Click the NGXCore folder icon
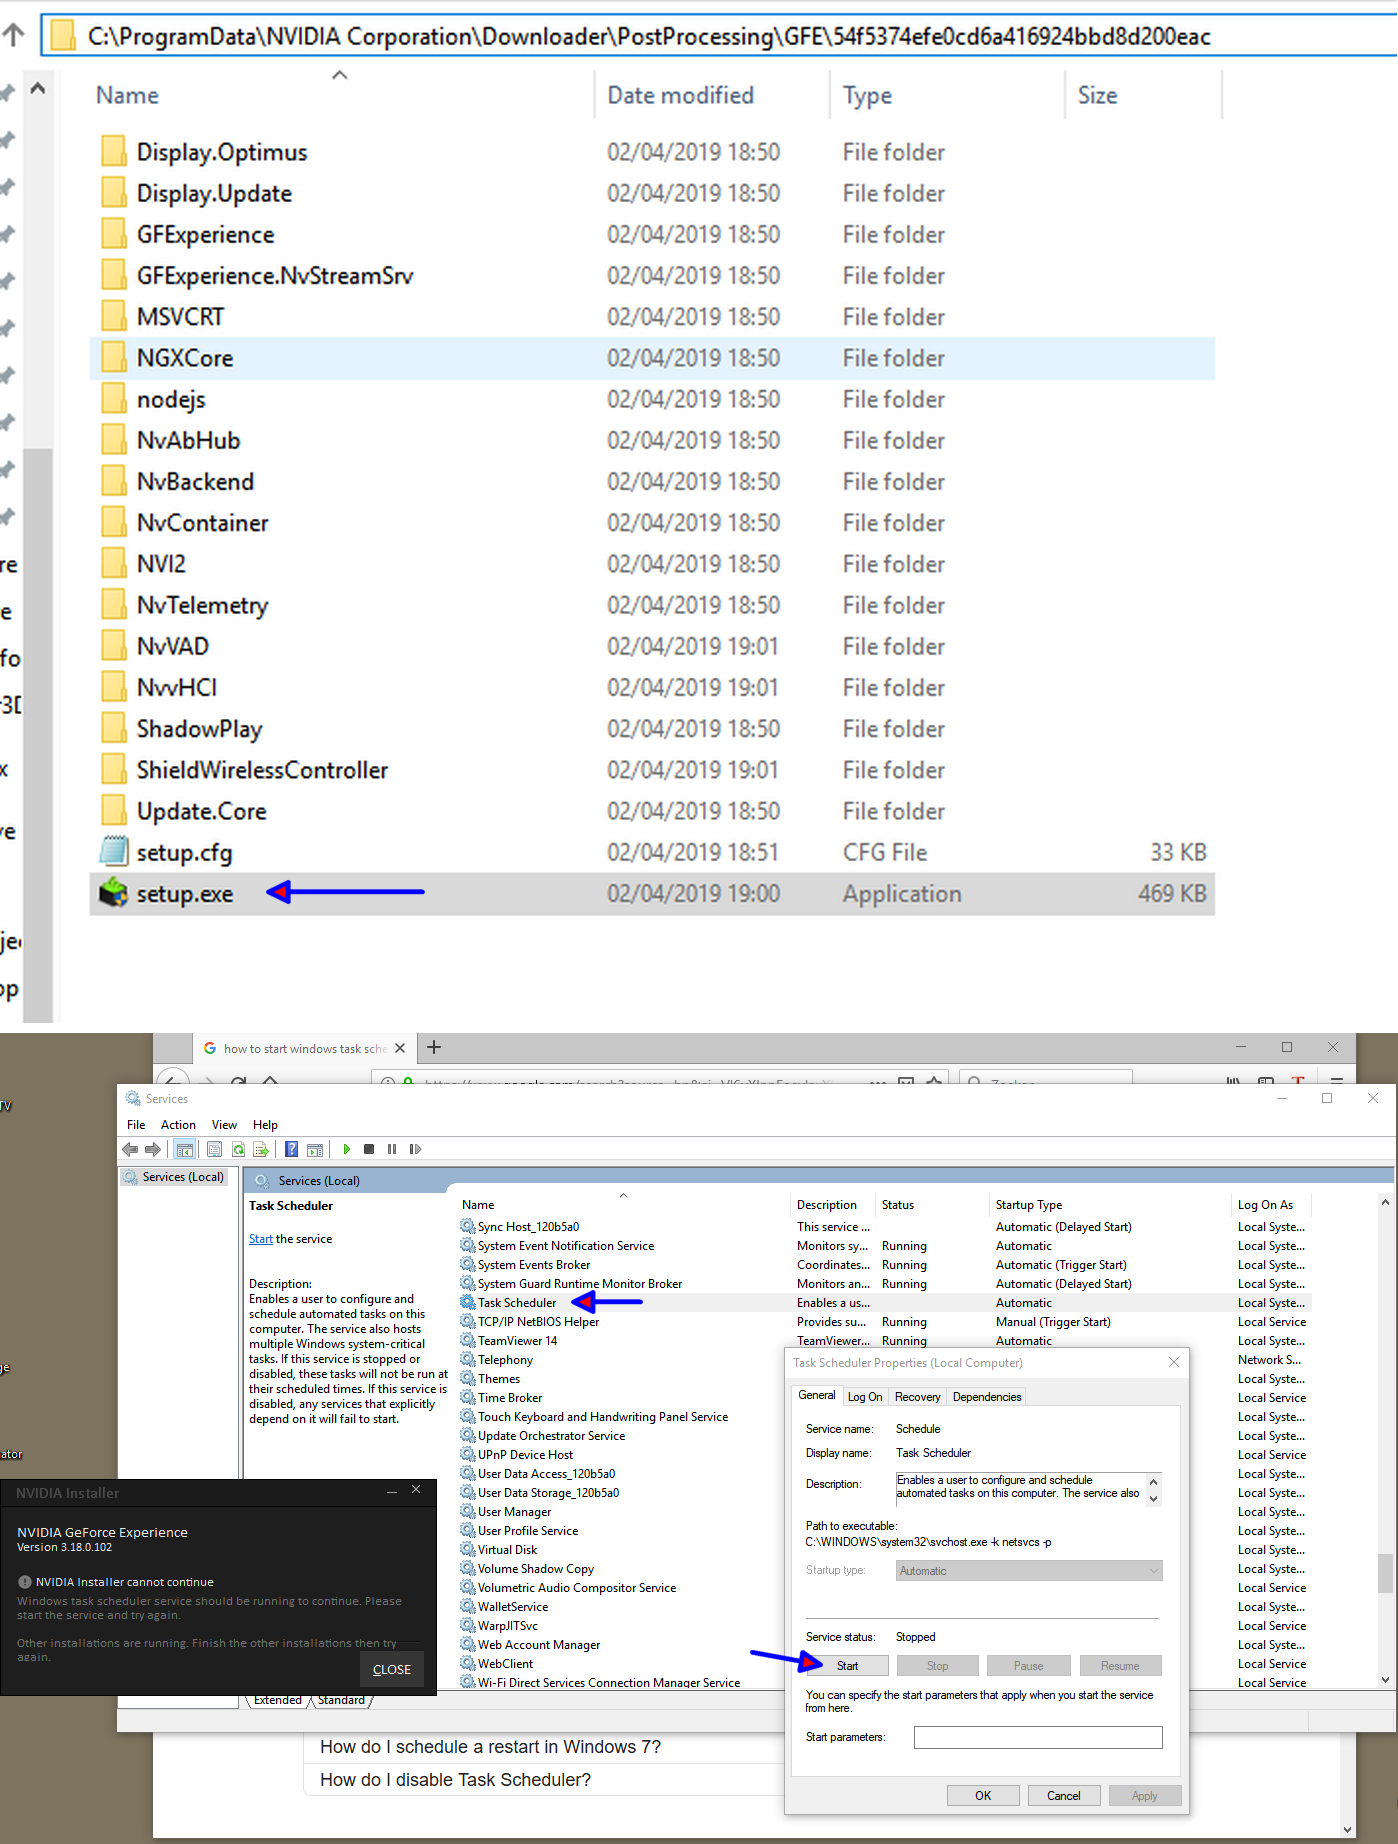The width and height of the screenshot is (1398, 1844). point(114,357)
